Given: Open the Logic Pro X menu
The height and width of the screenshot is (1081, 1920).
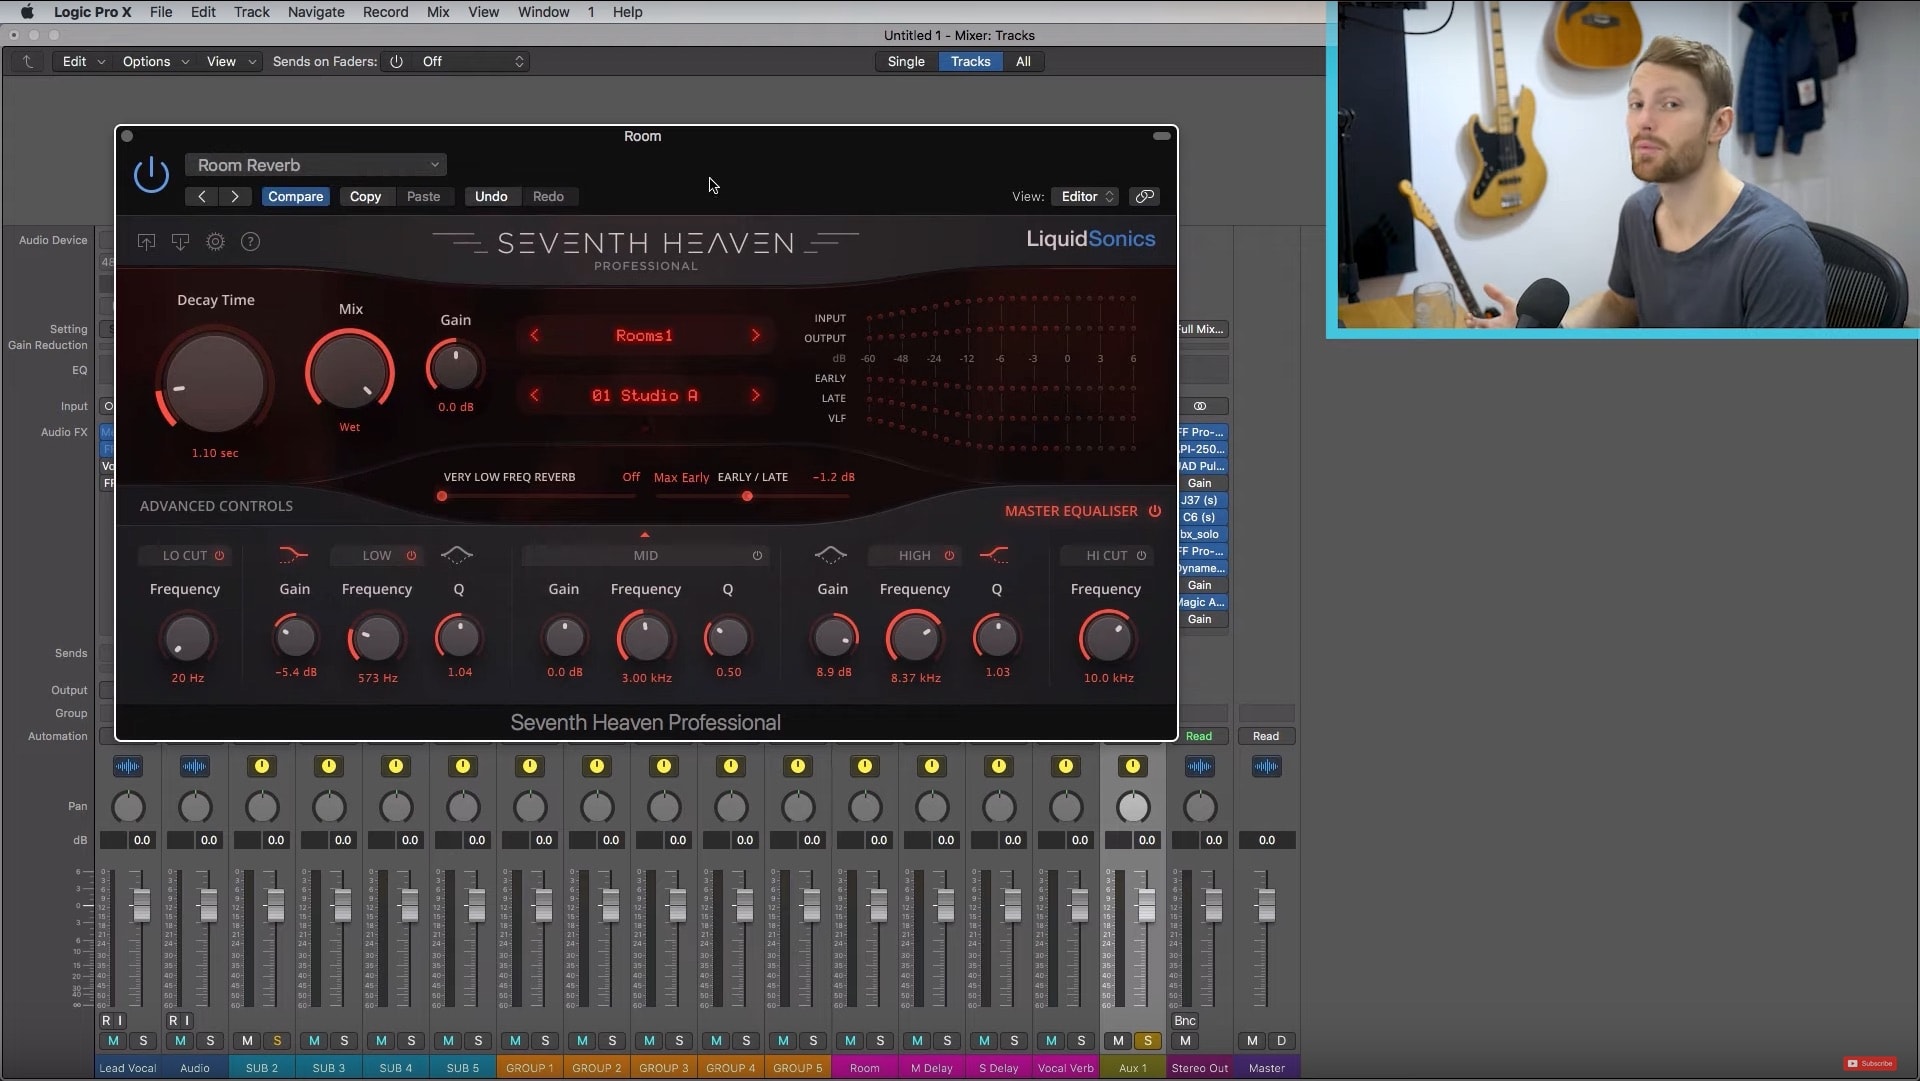Looking at the screenshot, I should click(92, 12).
